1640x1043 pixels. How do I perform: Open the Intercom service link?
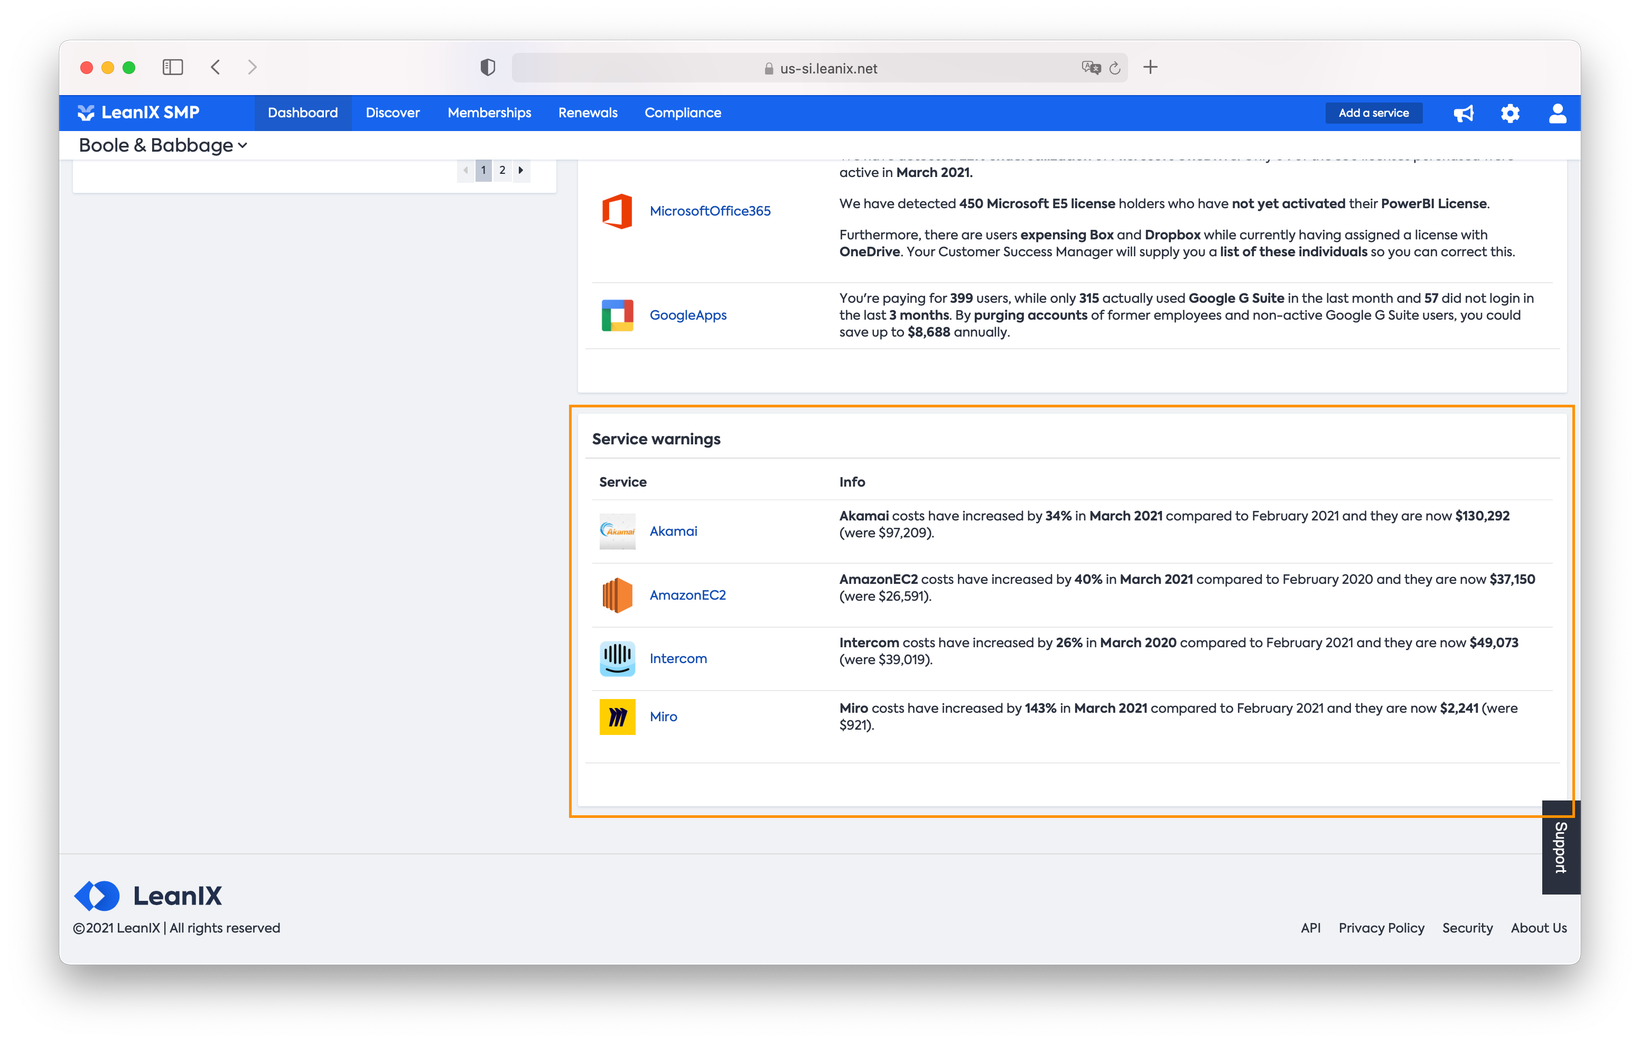coord(678,658)
